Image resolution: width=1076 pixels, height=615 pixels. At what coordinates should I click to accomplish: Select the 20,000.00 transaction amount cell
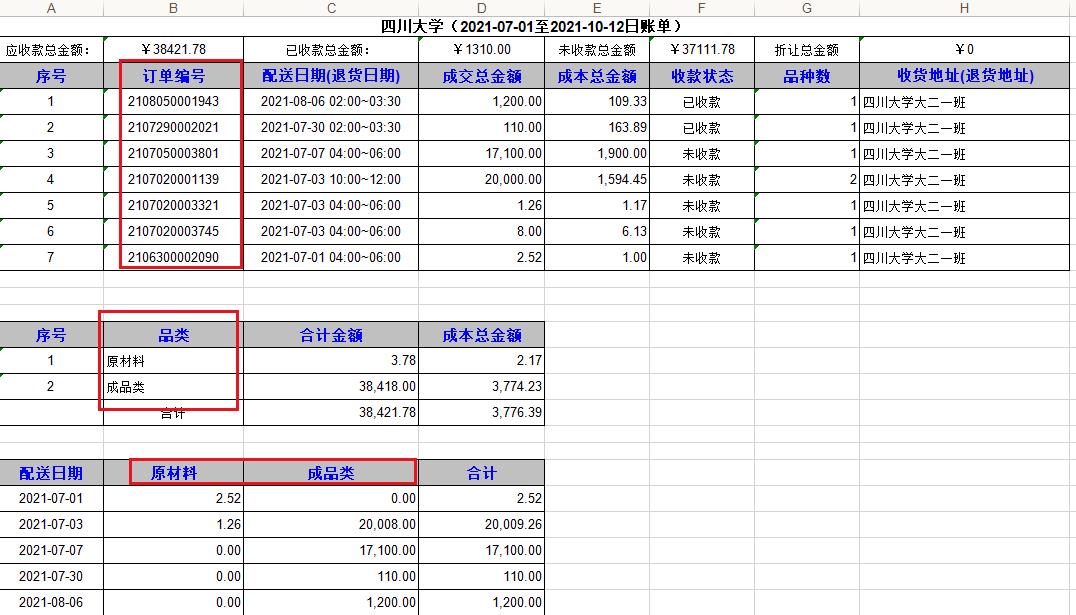click(x=481, y=179)
